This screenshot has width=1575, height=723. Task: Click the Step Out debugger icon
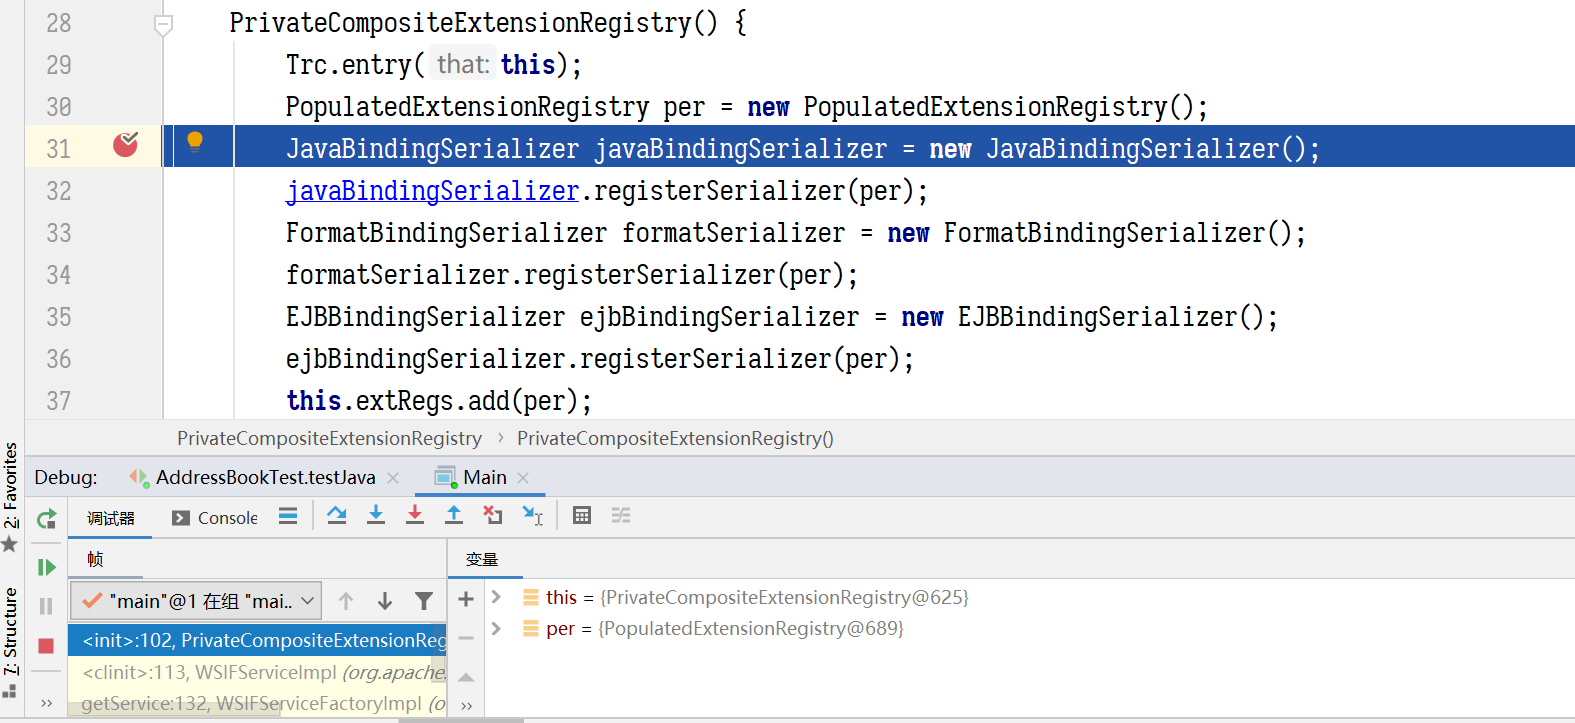[x=454, y=515]
